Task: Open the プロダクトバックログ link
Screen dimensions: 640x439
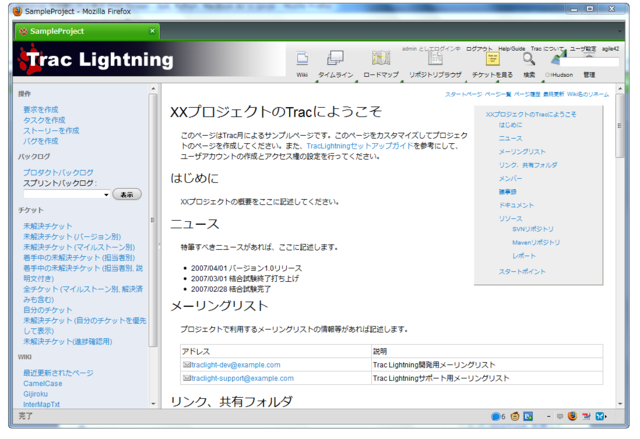Action: pyautogui.click(x=58, y=173)
